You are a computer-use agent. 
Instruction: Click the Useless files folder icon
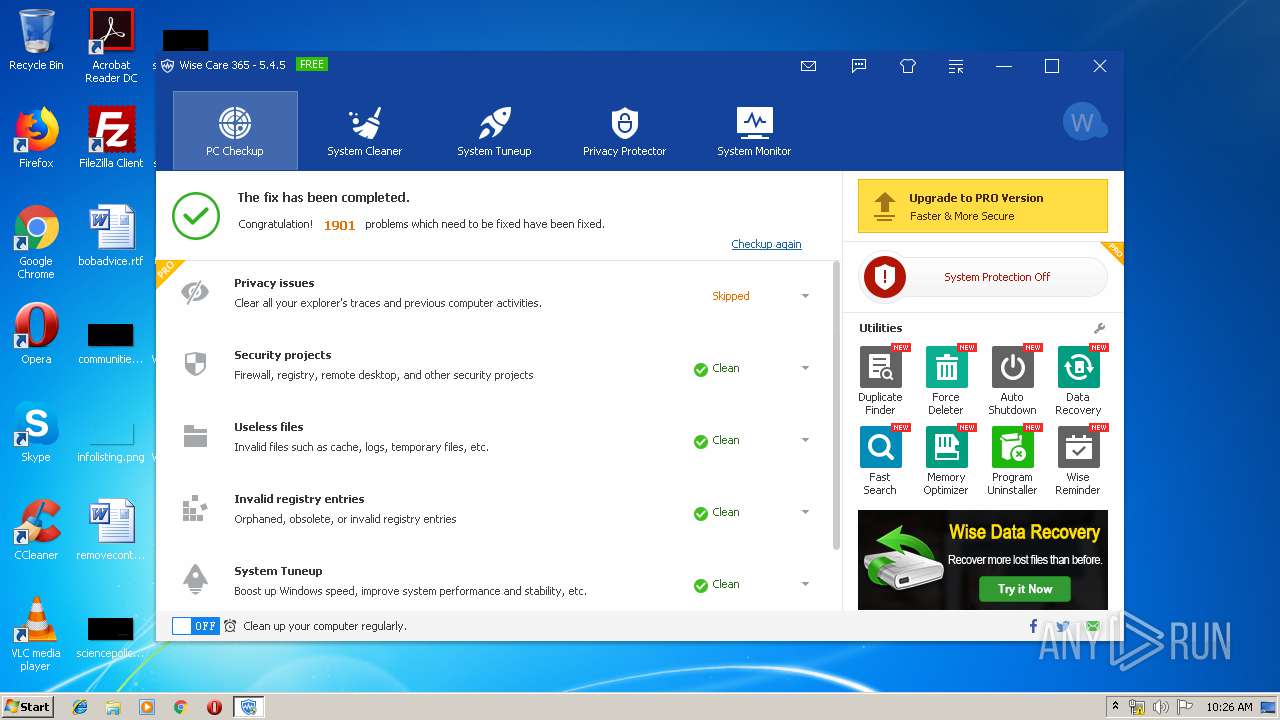click(x=195, y=436)
